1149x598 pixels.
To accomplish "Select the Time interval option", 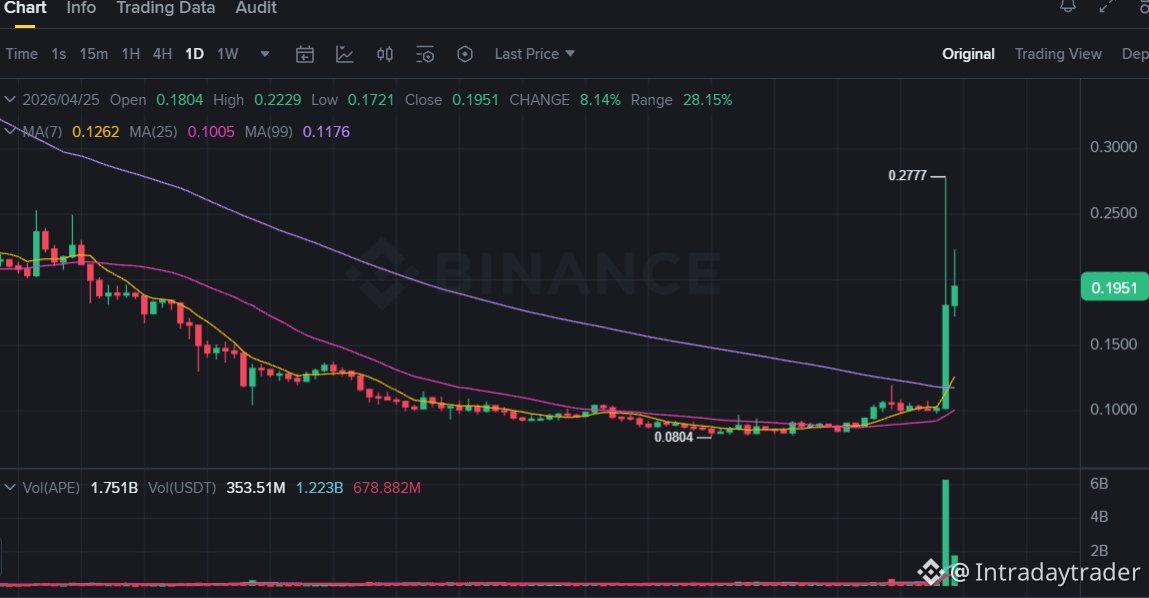I will (21, 54).
